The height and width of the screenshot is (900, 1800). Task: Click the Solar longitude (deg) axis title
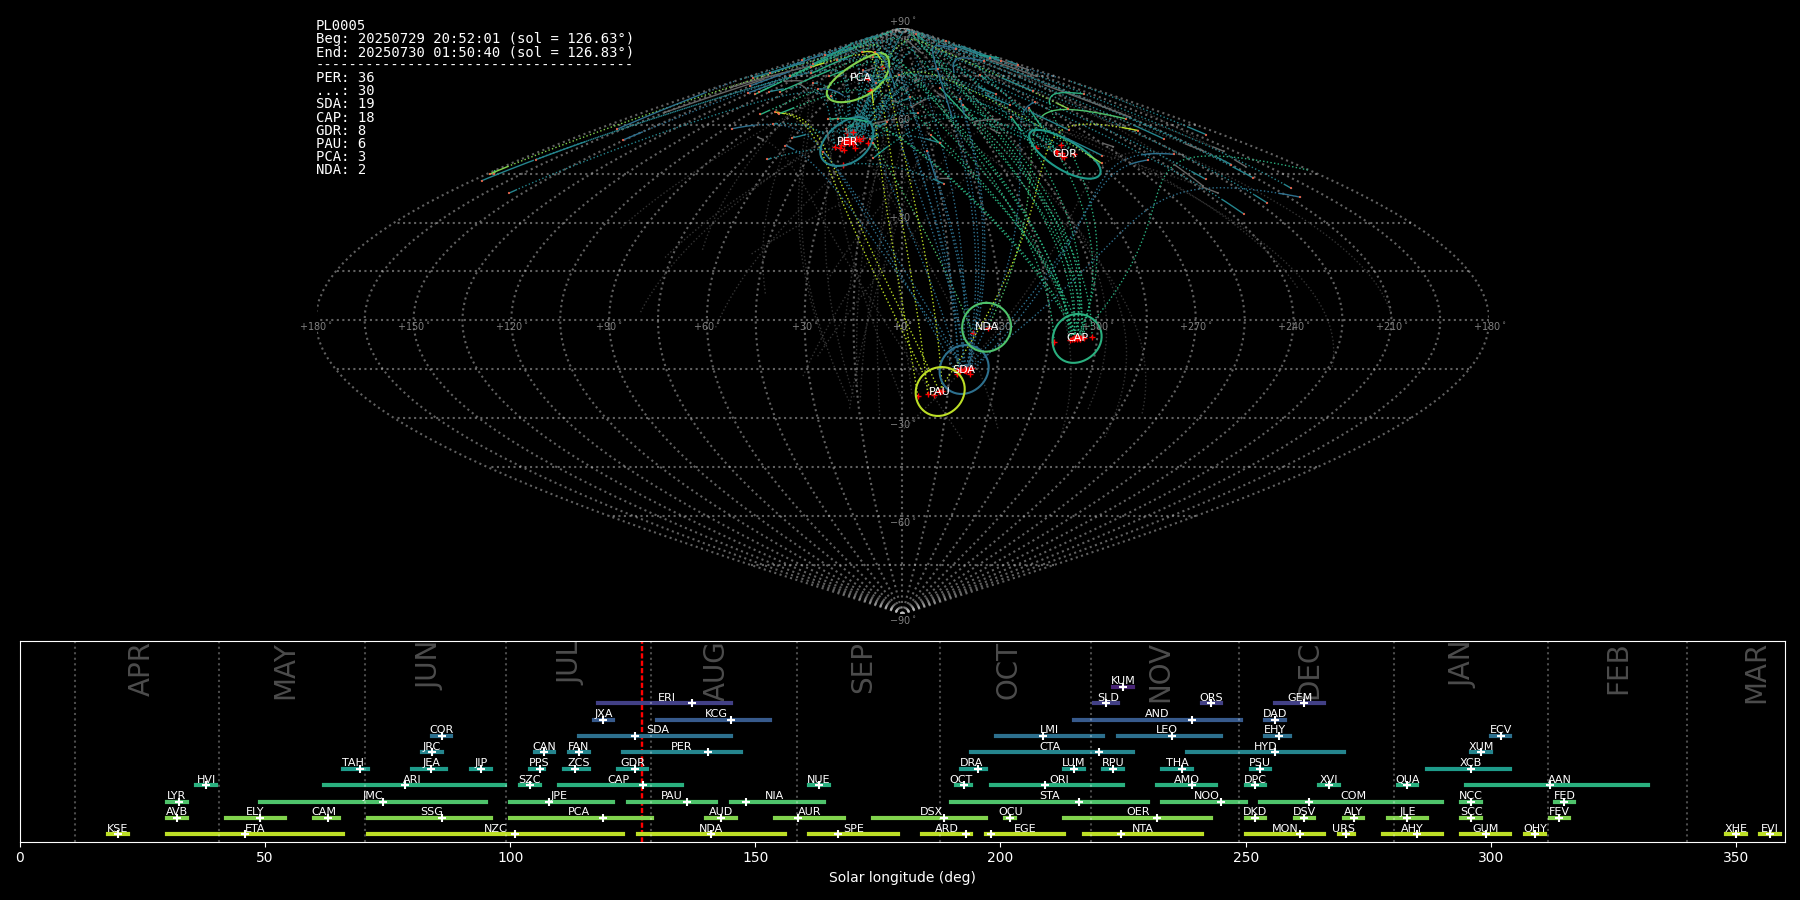click(902, 877)
